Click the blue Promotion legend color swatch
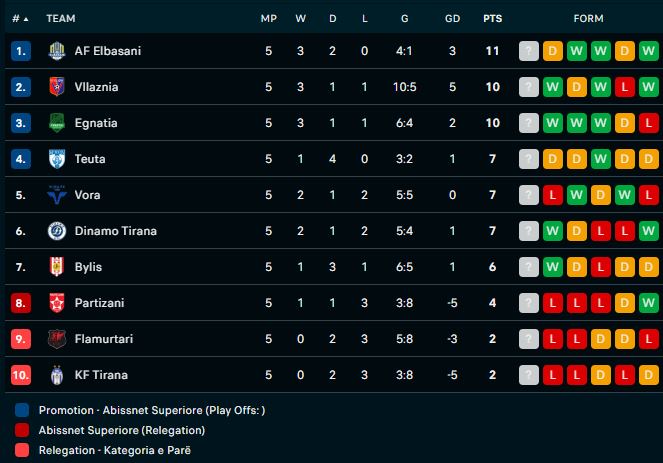 (22, 410)
